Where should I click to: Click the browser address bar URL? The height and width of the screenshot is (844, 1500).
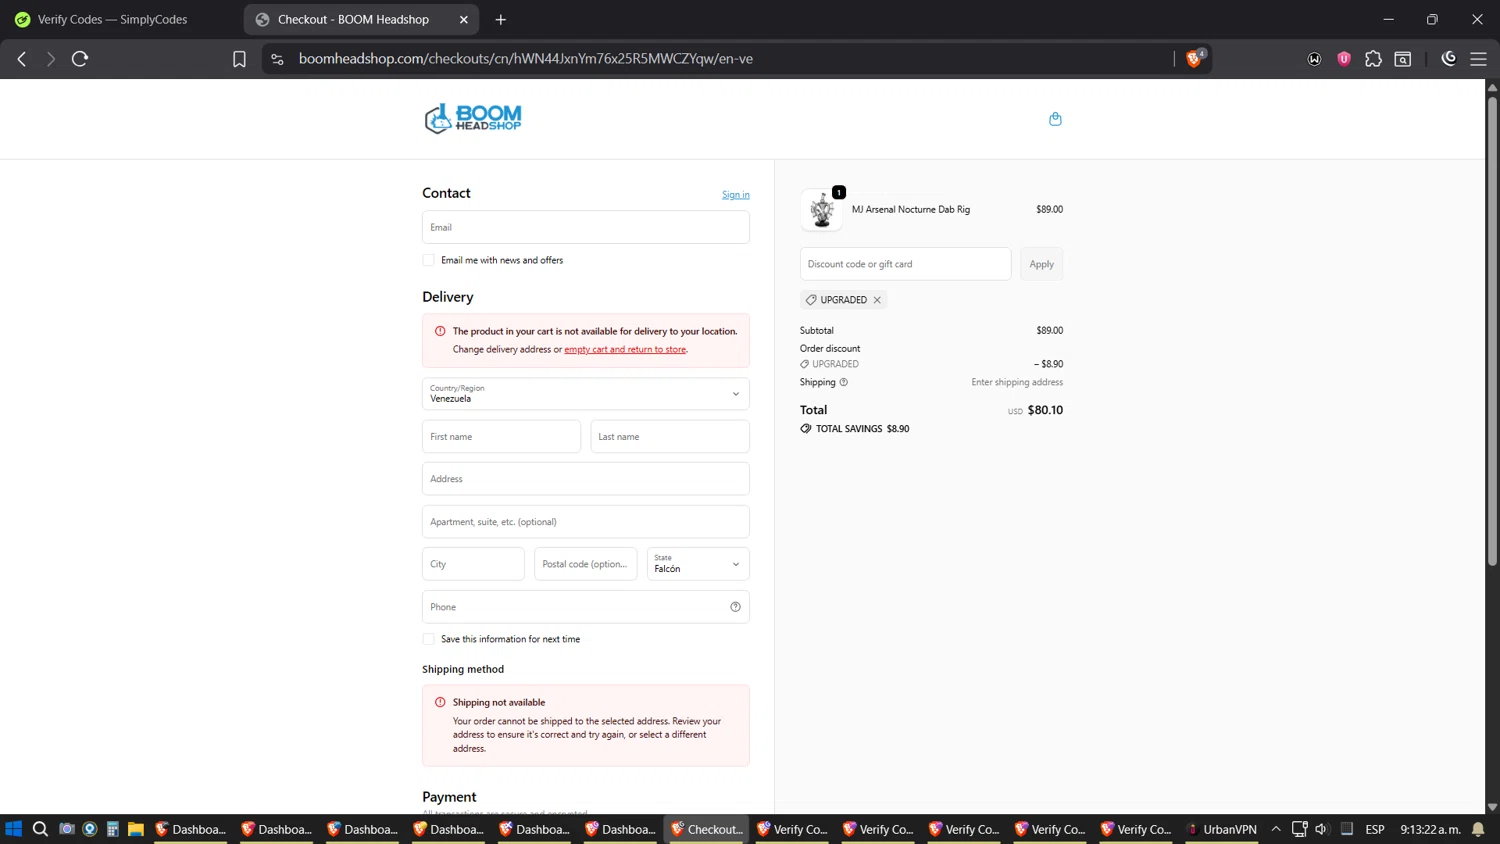pos(526,59)
